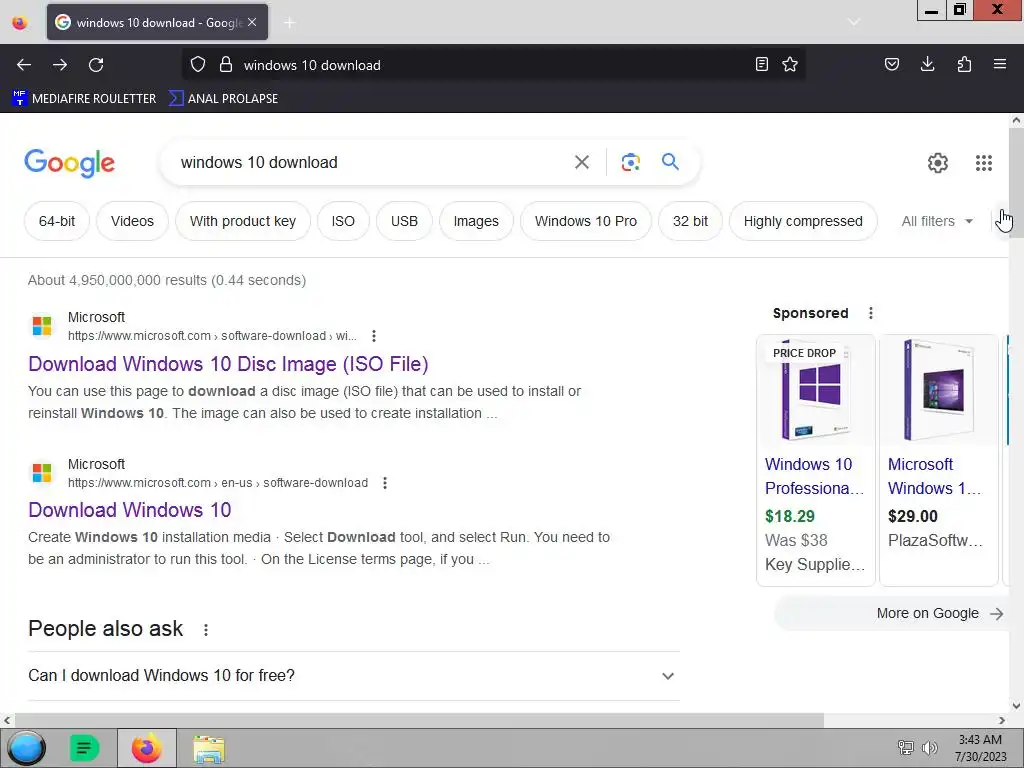Click the network tray icon
The height and width of the screenshot is (768, 1024).
coord(906,748)
